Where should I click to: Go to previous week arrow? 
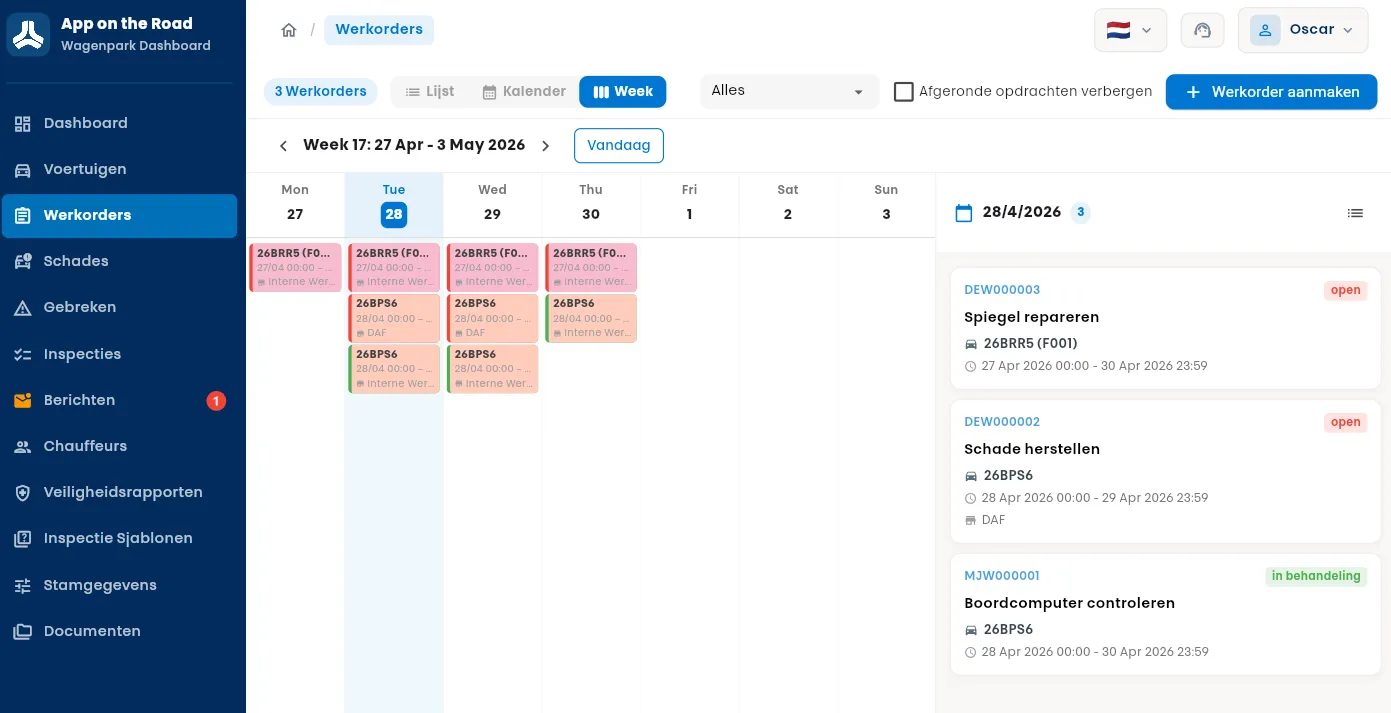(283, 146)
